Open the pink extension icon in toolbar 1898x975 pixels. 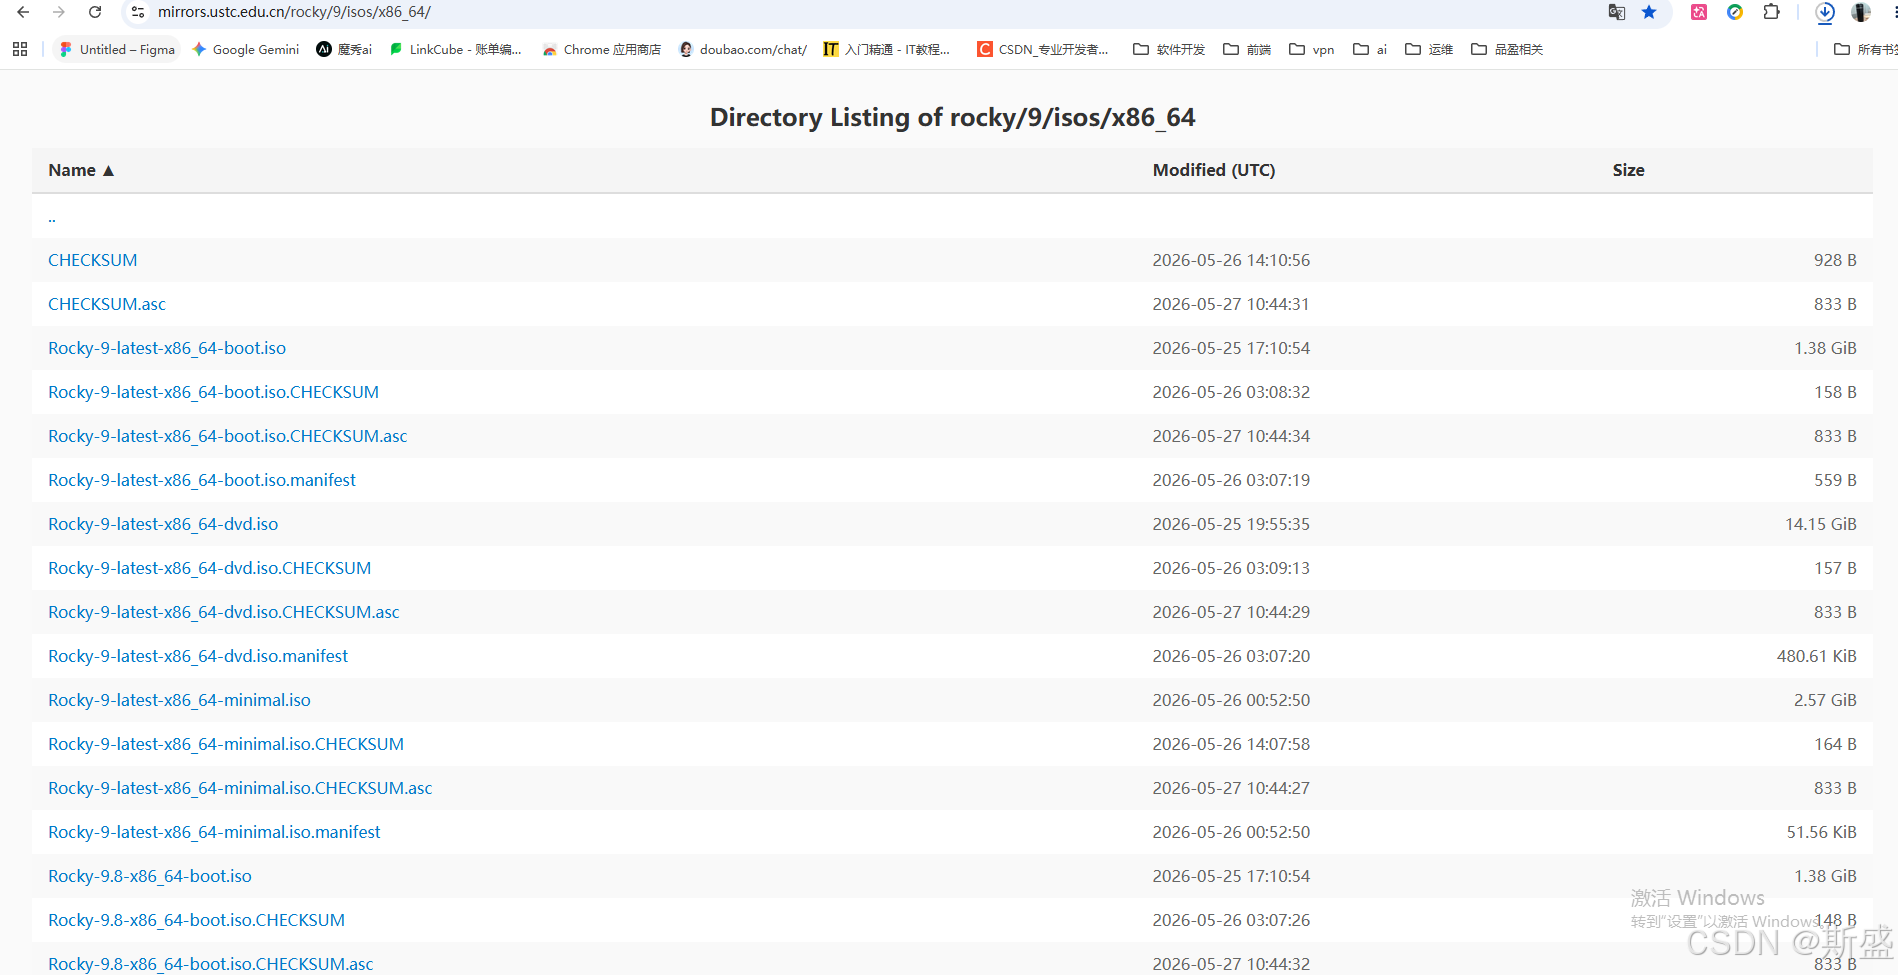(x=1699, y=12)
